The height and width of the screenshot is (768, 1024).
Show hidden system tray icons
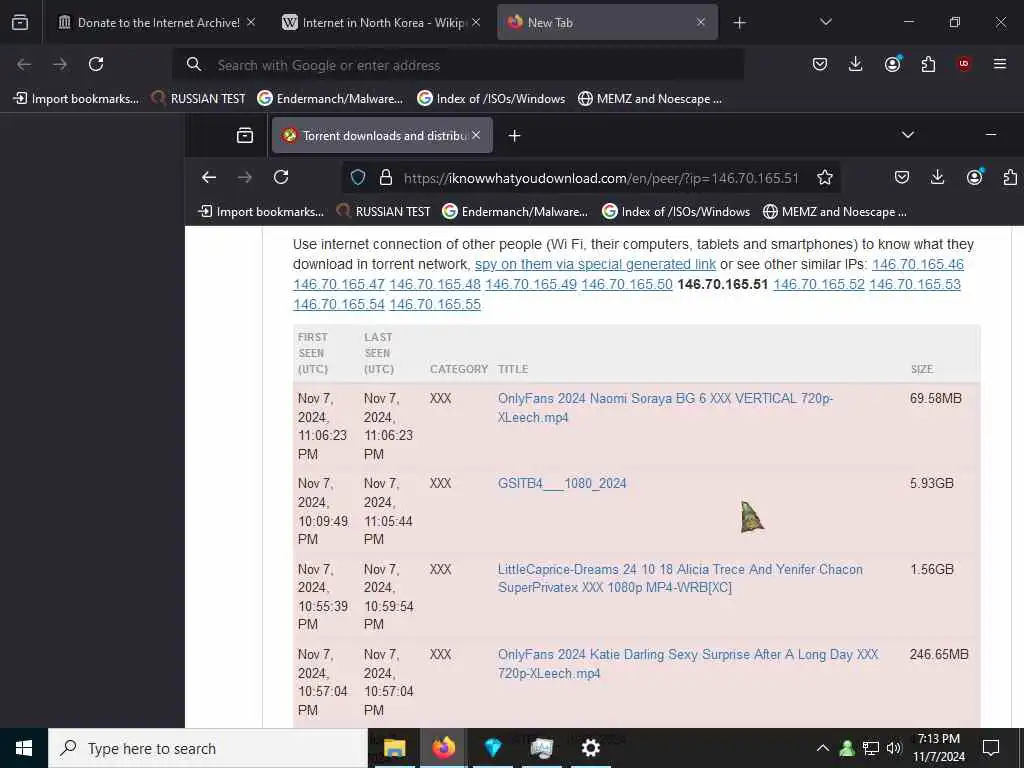click(x=823, y=748)
